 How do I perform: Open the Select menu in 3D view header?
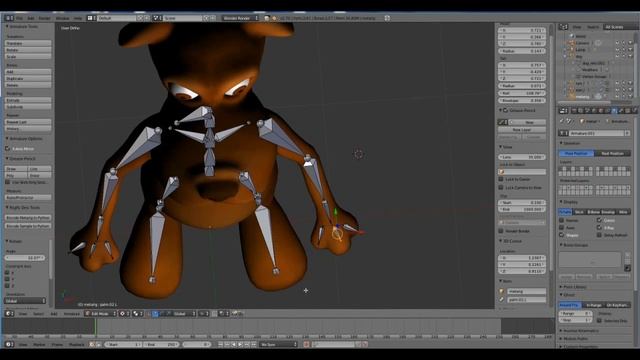[38, 314]
